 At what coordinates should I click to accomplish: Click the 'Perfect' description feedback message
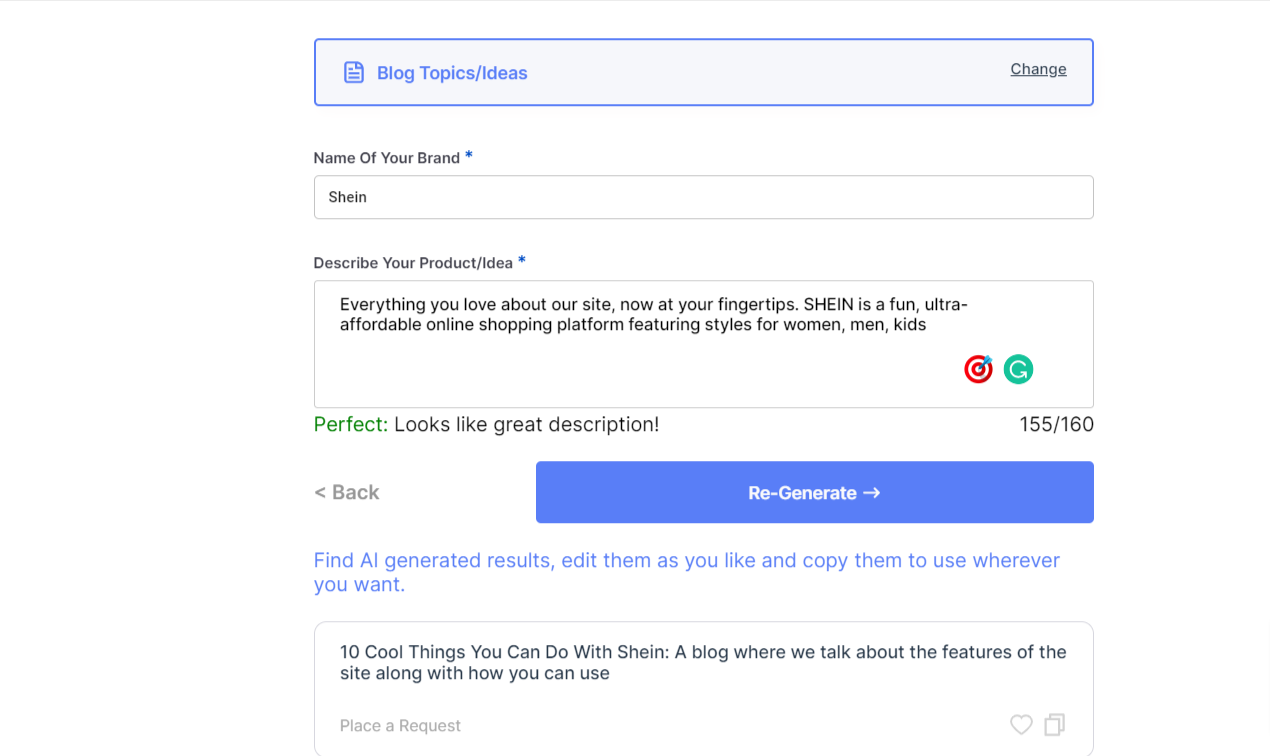click(x=486, y=424)
